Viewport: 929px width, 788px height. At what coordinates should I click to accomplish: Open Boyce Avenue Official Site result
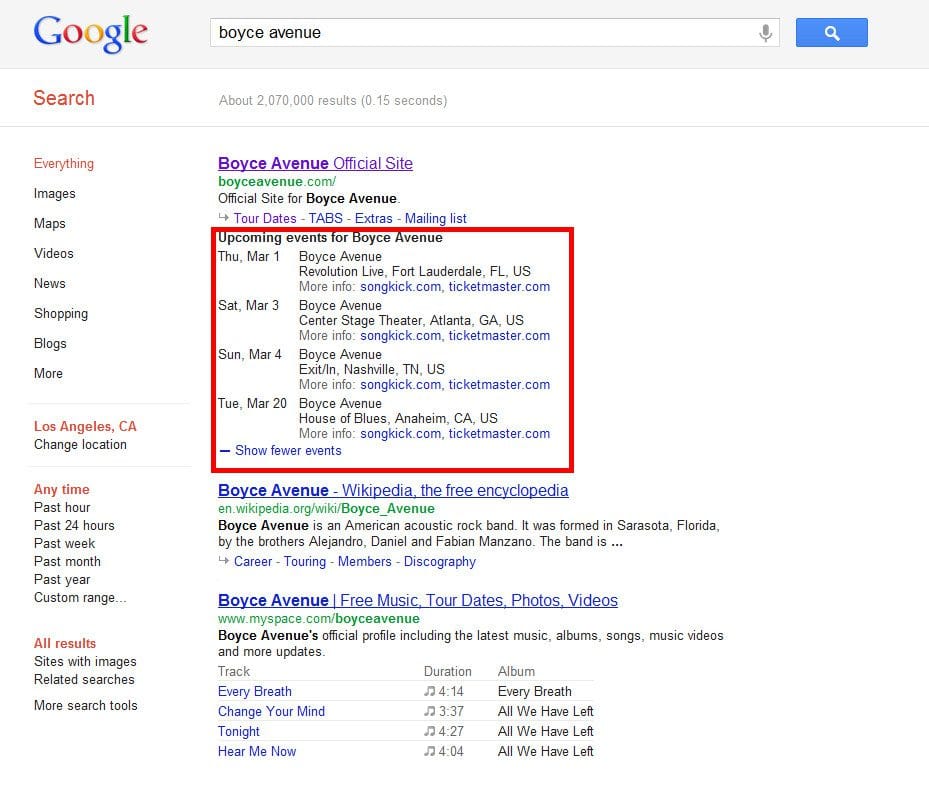tap(315, 164)
